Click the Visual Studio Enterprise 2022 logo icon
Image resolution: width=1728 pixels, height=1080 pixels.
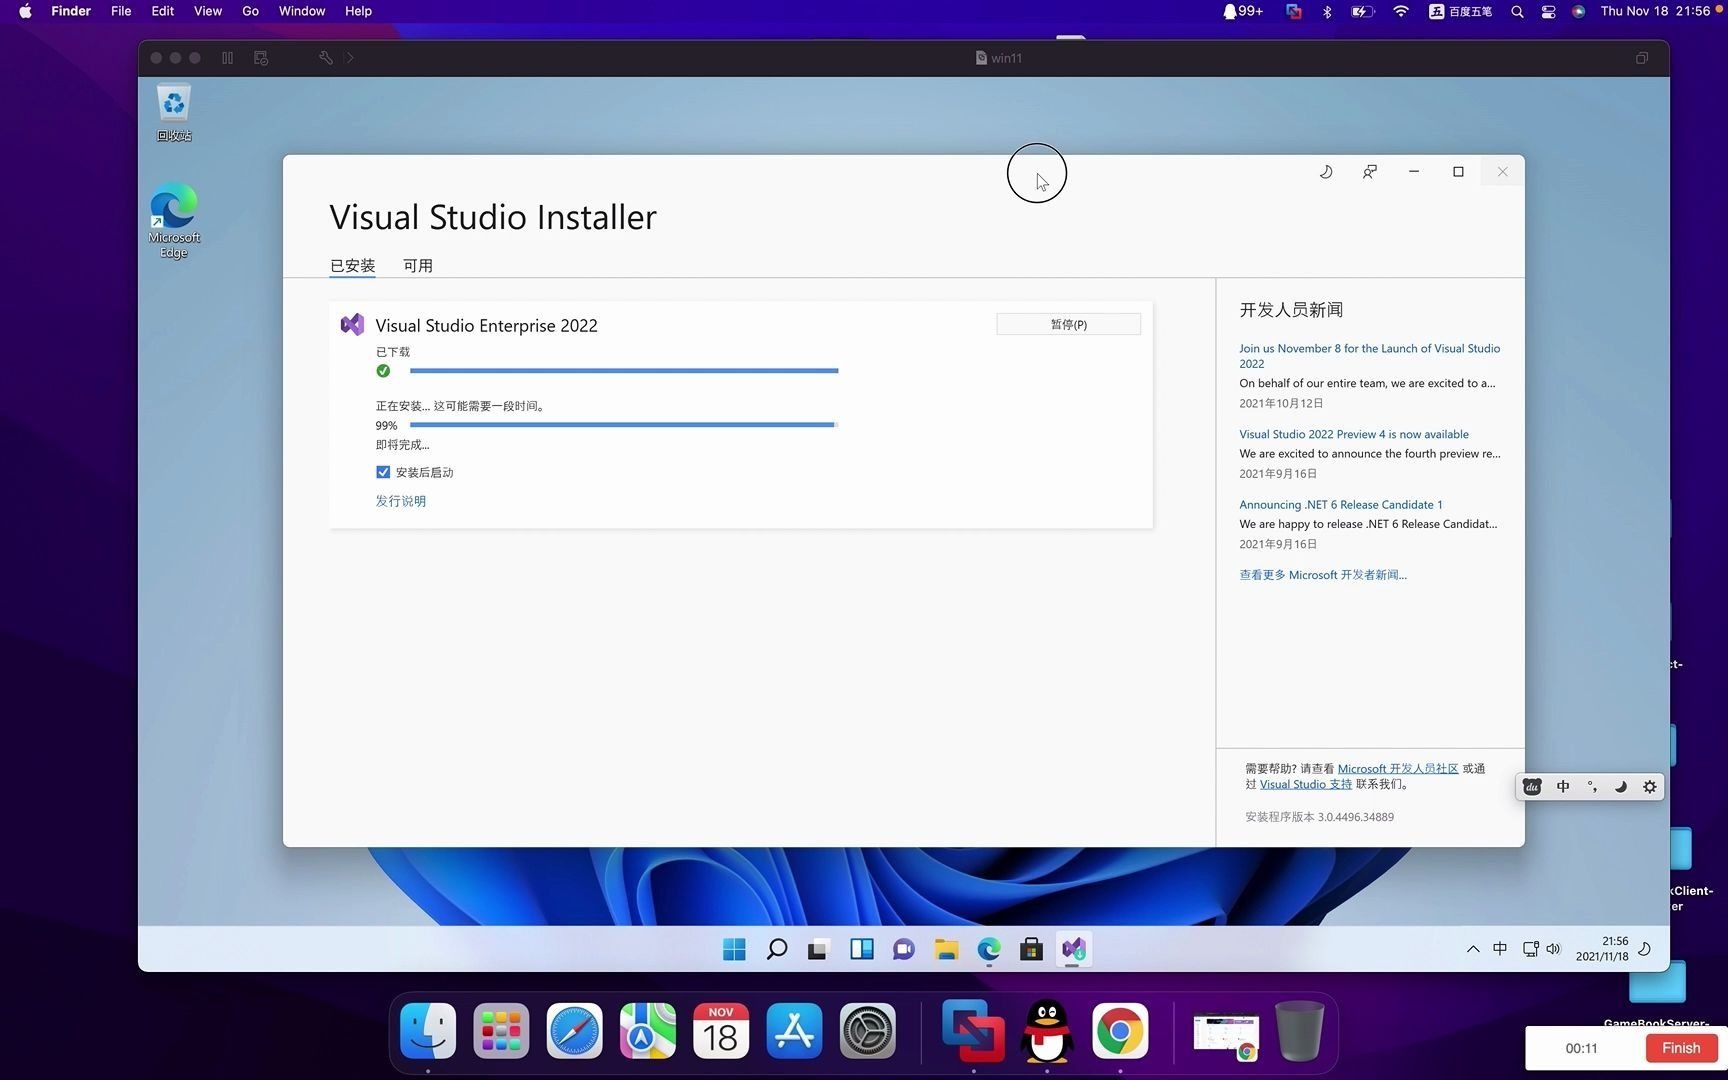point(352,324)
